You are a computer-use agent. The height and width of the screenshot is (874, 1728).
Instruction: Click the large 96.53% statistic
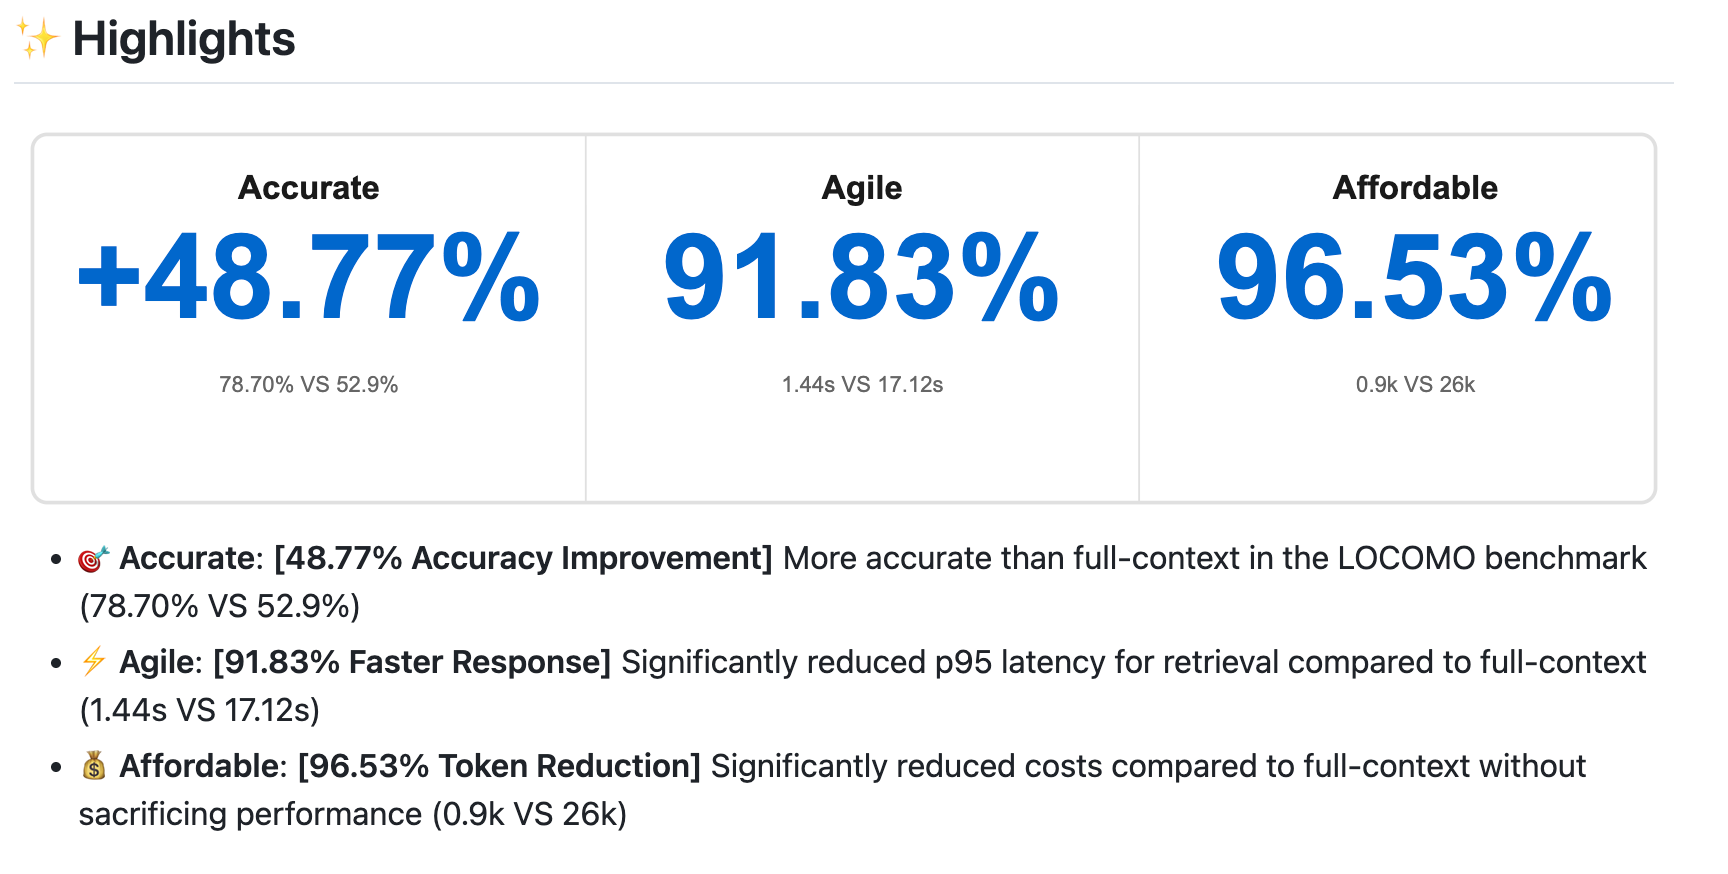pyautogui.click(x=1414, y=278)
